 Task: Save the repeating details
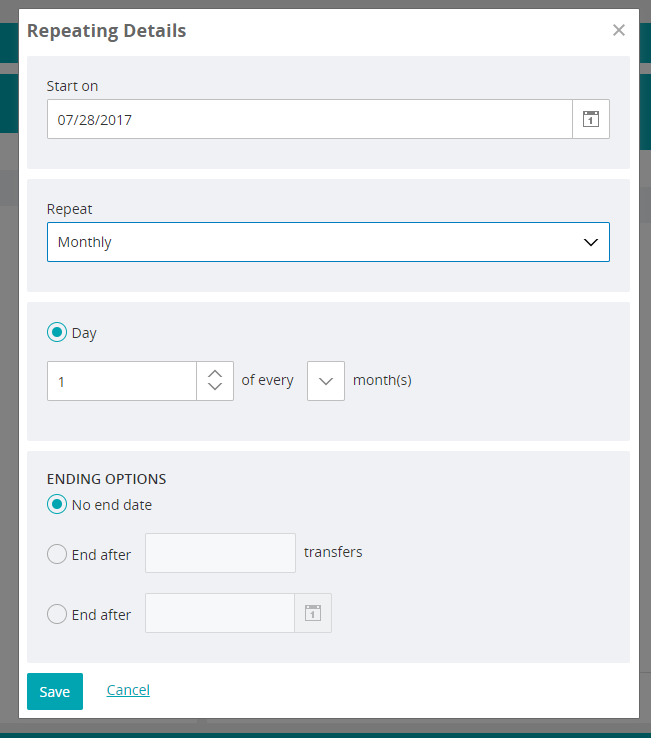(55, 691)
